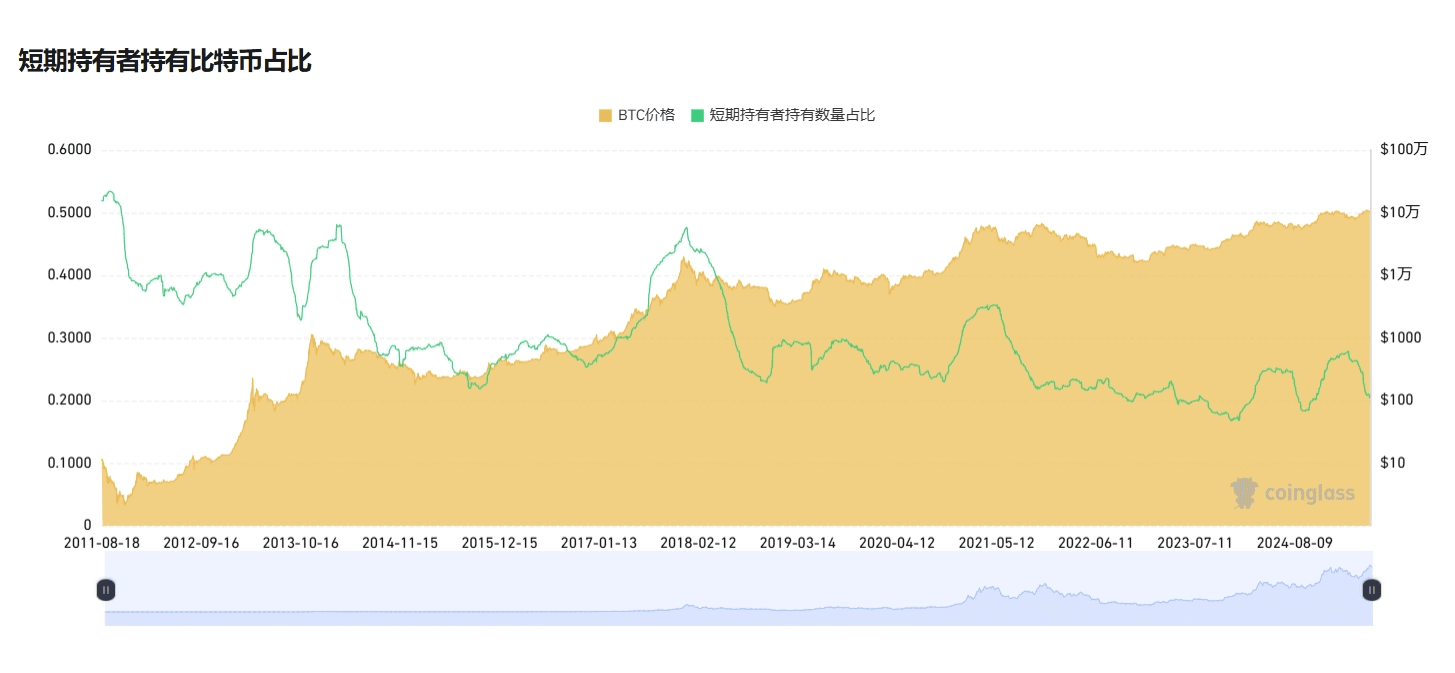Click the chart title 短期持有者持有比特币占比
The height and width of the screenshot is (673, 1455).
click(165, 61)
